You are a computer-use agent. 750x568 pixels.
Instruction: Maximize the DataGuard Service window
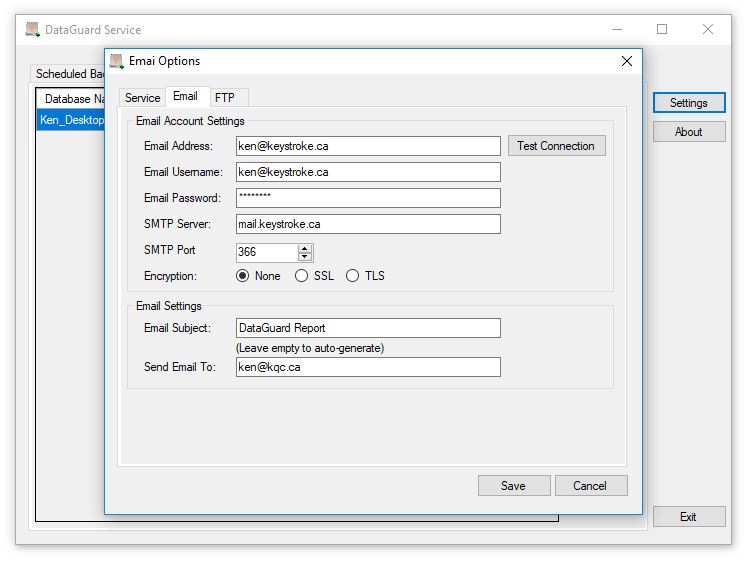(662, 30)
